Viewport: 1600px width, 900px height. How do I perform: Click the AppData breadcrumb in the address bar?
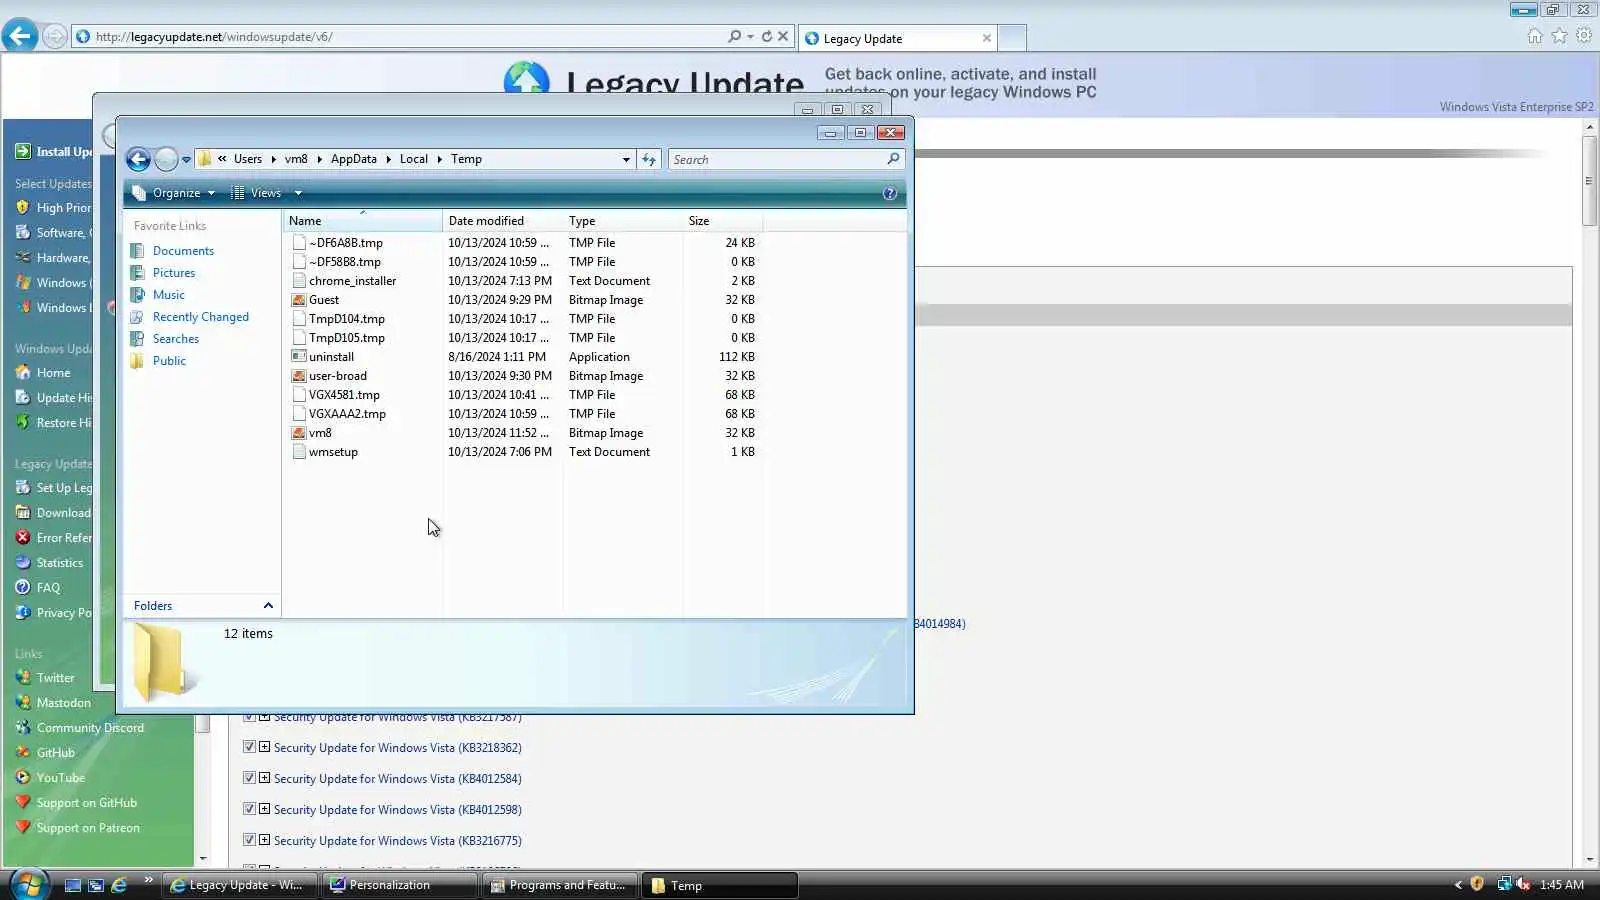click(x=354, y=159)
